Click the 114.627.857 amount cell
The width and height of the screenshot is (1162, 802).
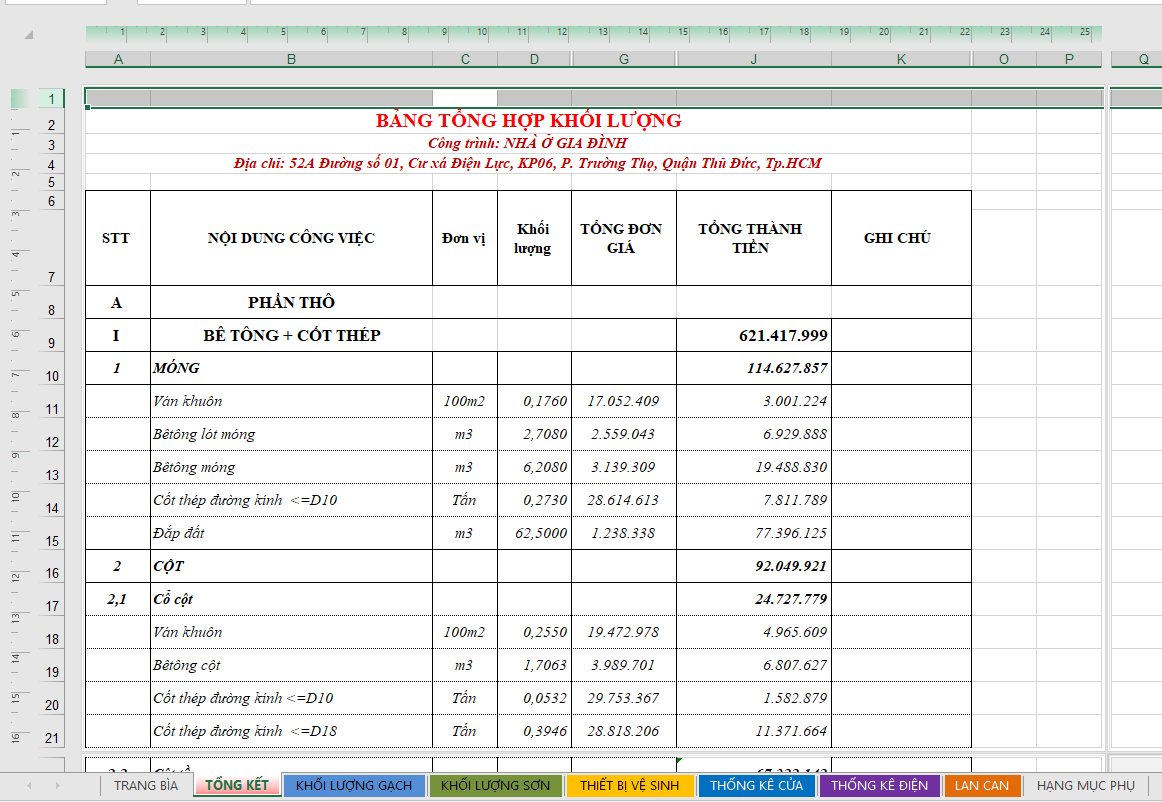754,368
